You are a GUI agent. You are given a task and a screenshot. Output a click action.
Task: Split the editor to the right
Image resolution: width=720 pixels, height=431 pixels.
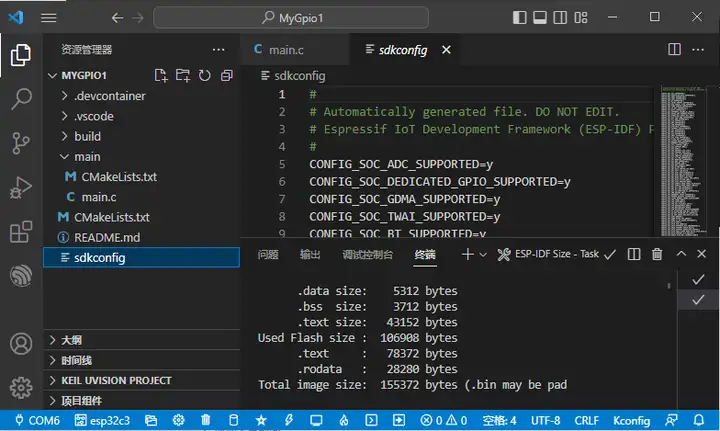coord(674,50)
